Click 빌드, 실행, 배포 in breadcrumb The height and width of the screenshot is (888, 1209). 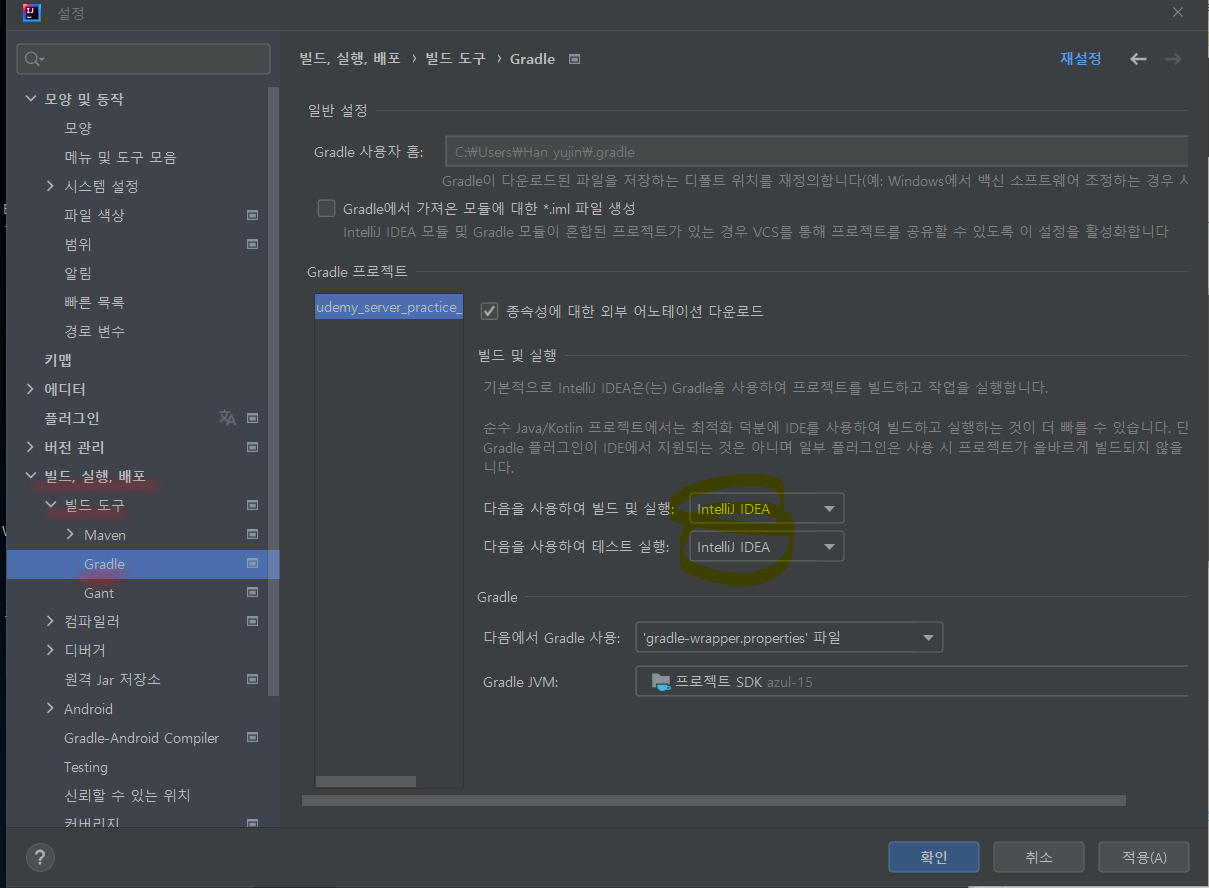tap(350, 59)
